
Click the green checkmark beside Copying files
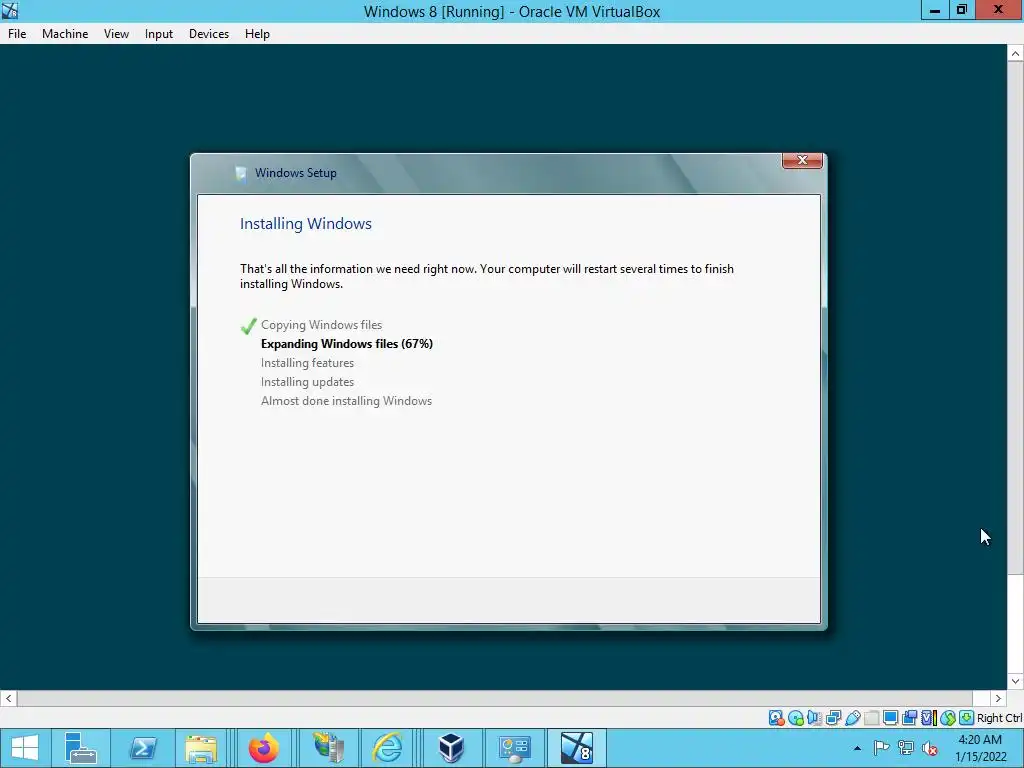point(248,325)
